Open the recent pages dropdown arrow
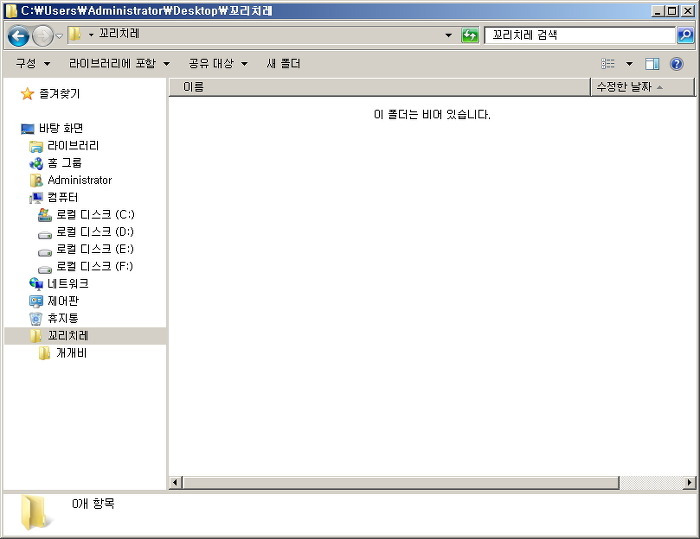The width and height of the screenshot is (700, 539). pyautogui.click(x=59, y=36)
